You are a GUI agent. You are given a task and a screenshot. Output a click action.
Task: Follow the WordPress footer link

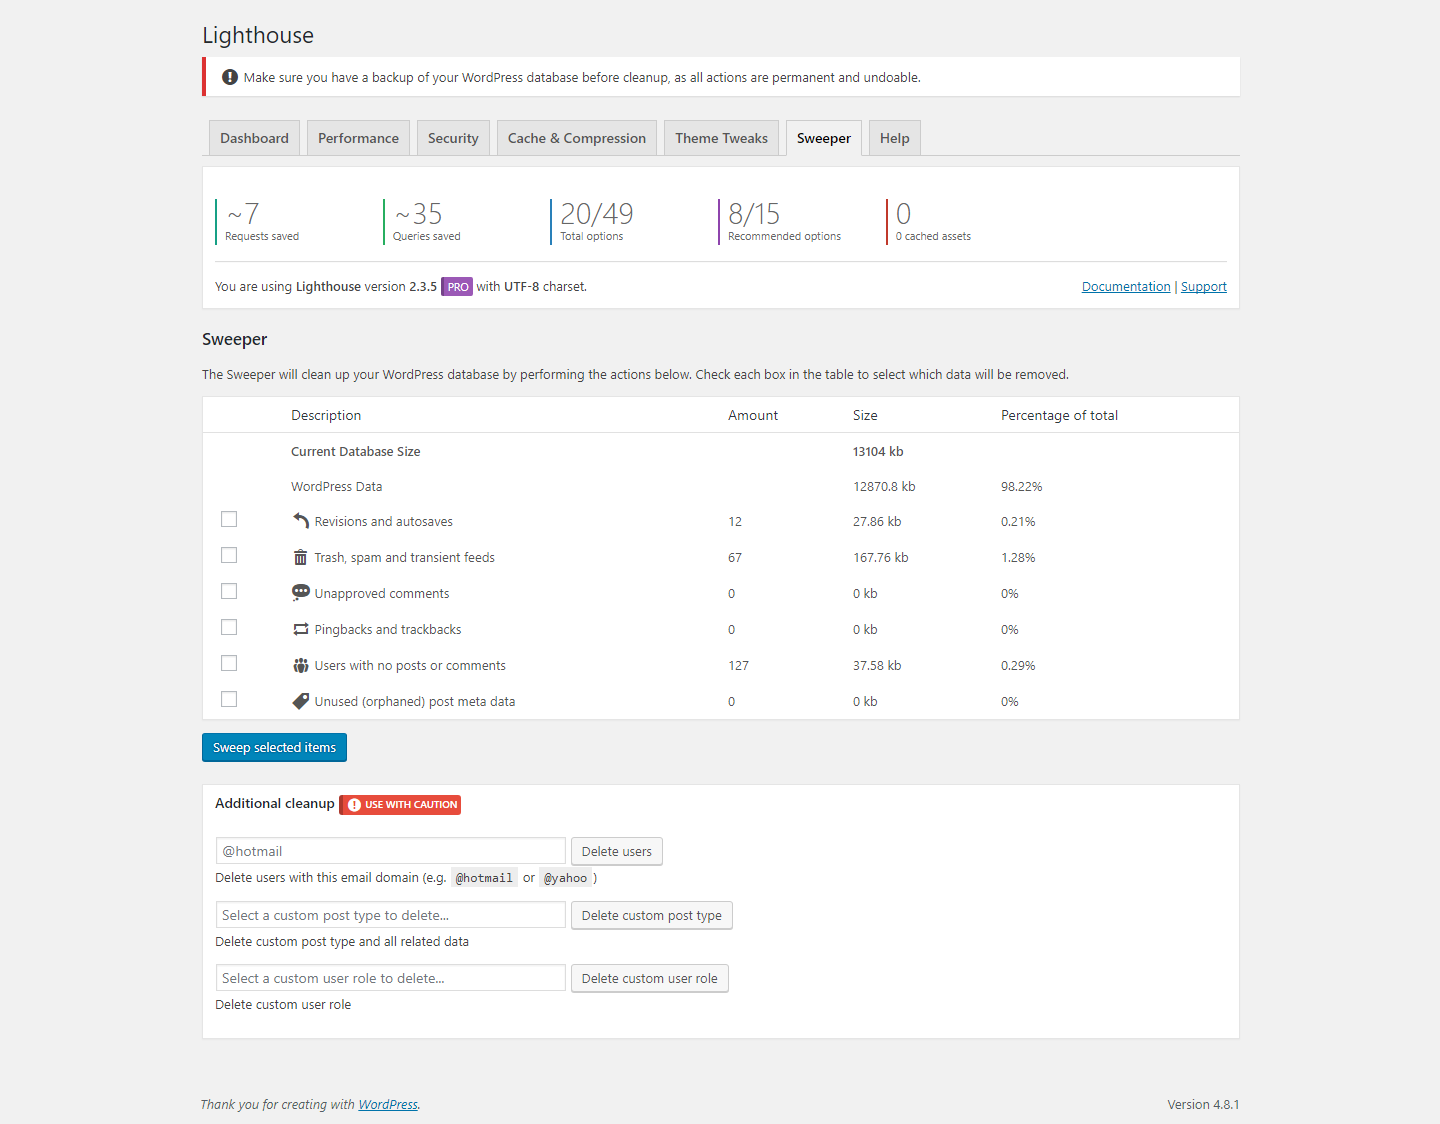[x=388, y=1105]
